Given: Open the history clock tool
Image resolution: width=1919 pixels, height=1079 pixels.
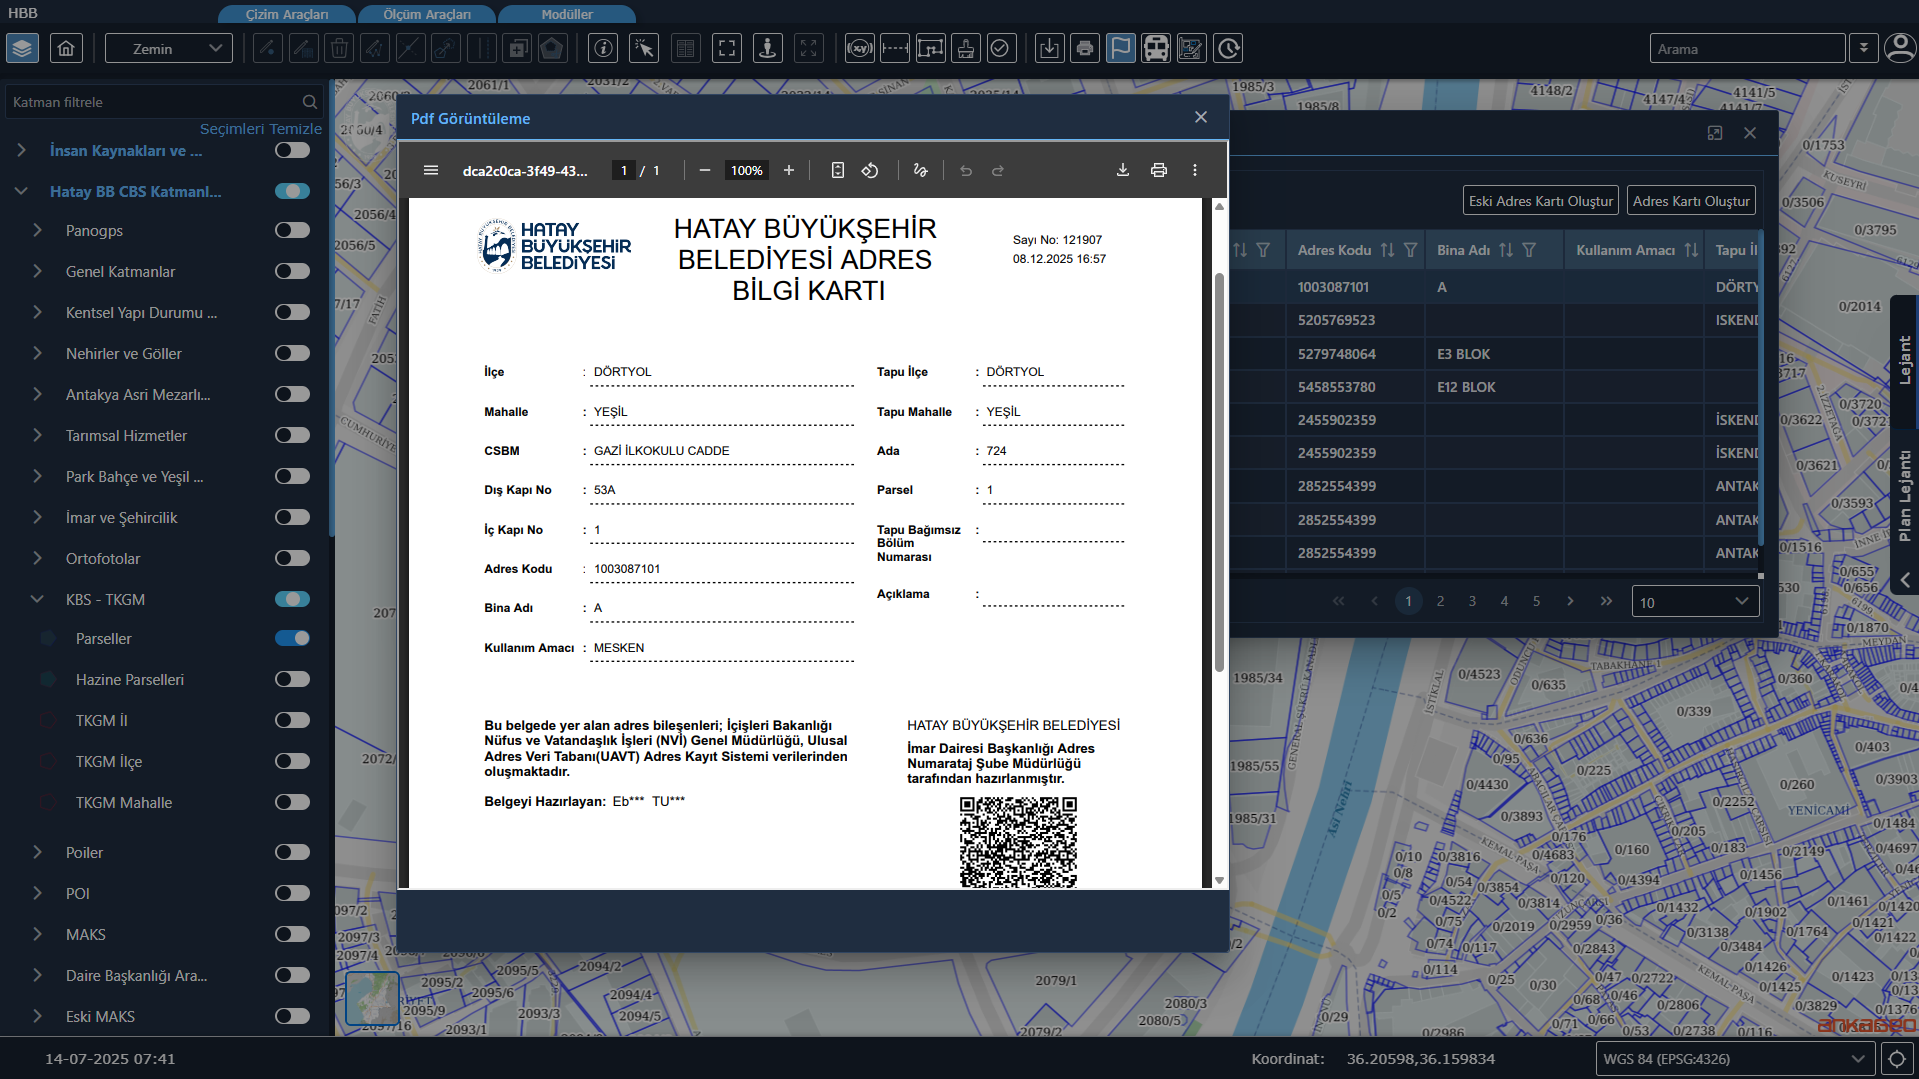Looking at the screenshot, I should coord(1228,48).
